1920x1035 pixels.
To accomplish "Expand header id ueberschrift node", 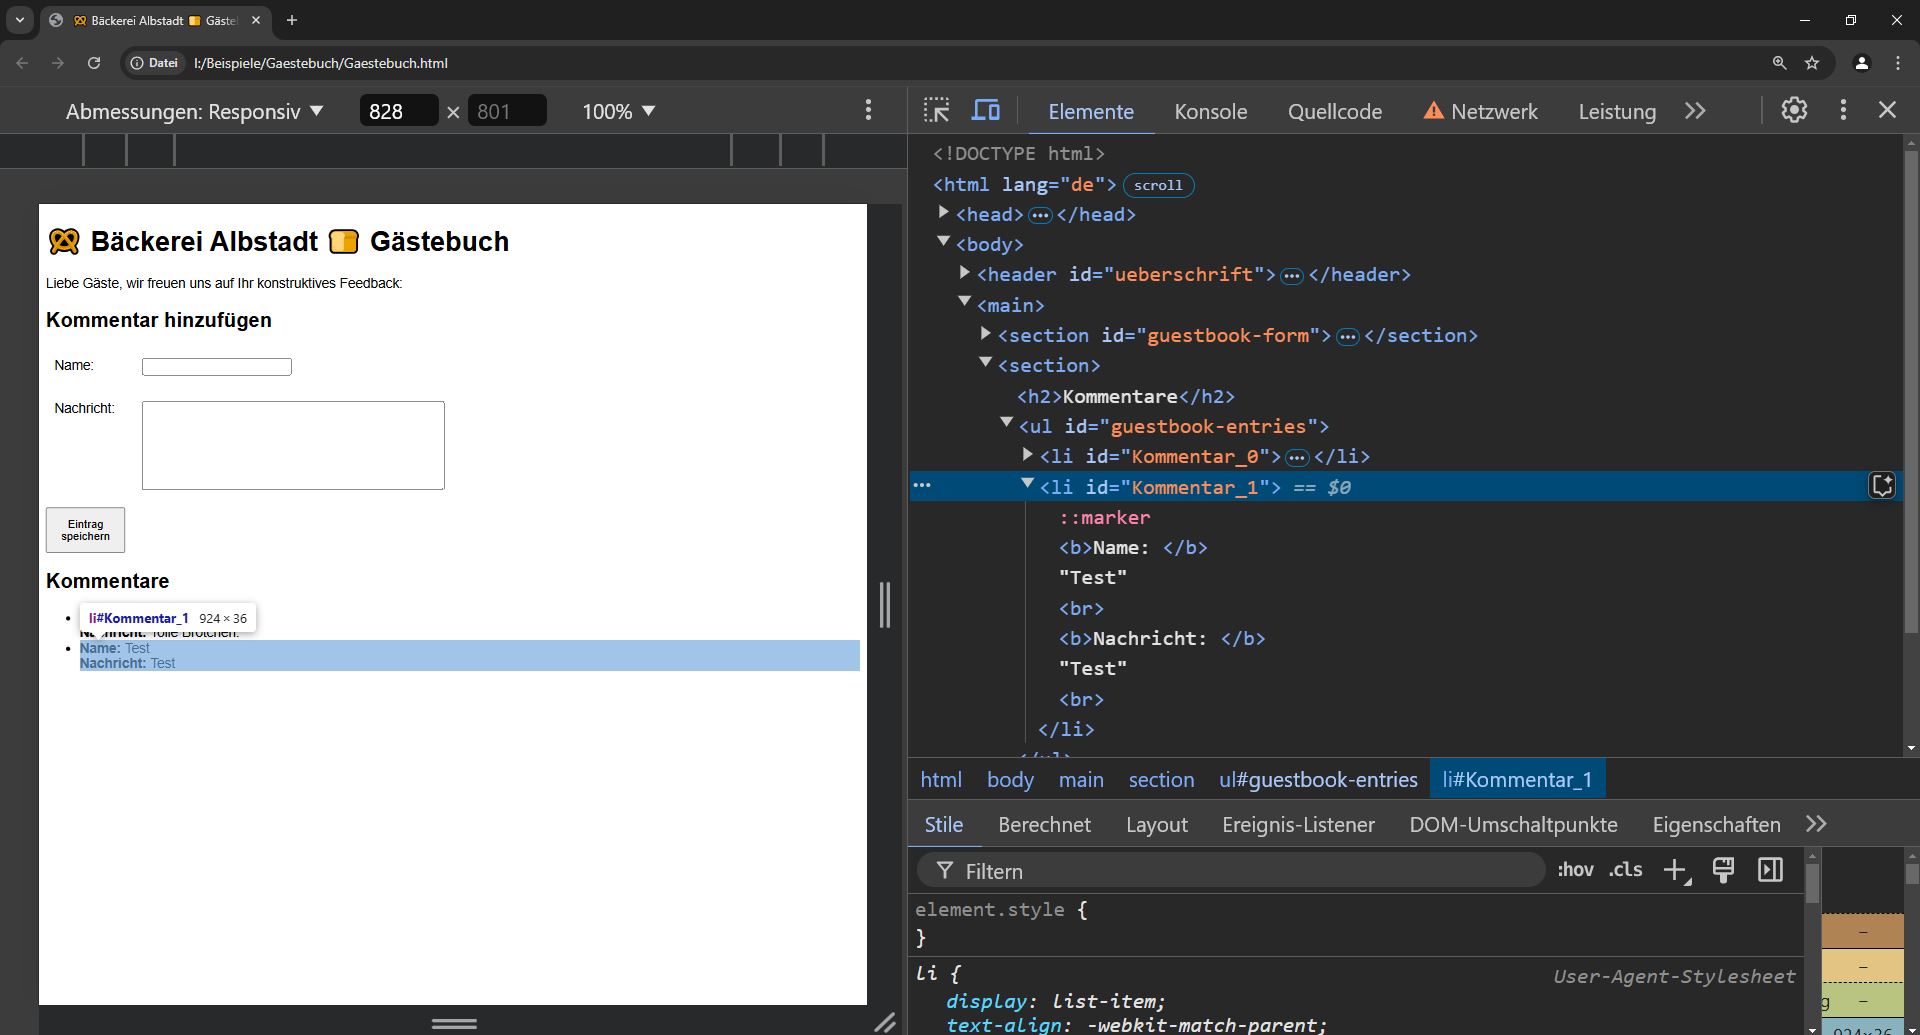I will click(x=964, y=273).
